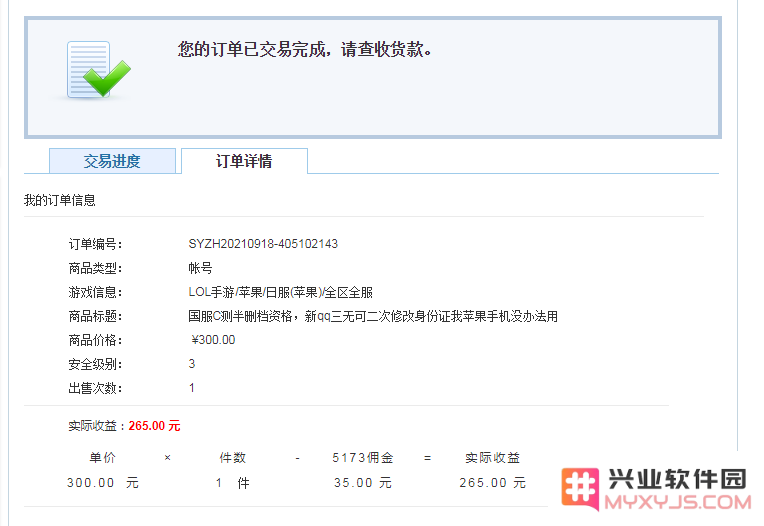The height and width of the screenshot is (526, 764).
Task: Click the 商品标题 label
Action: [x=96, y=317]
